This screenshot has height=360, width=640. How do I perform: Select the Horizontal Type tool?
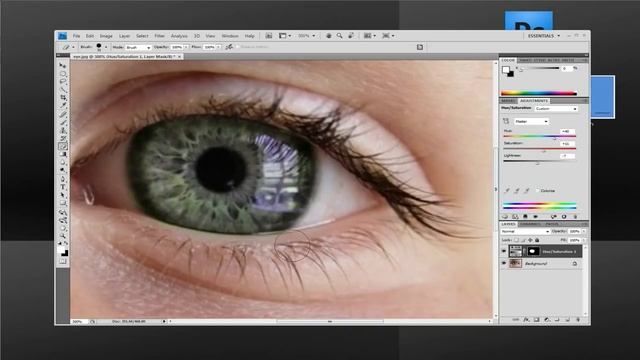pos(63,187)
